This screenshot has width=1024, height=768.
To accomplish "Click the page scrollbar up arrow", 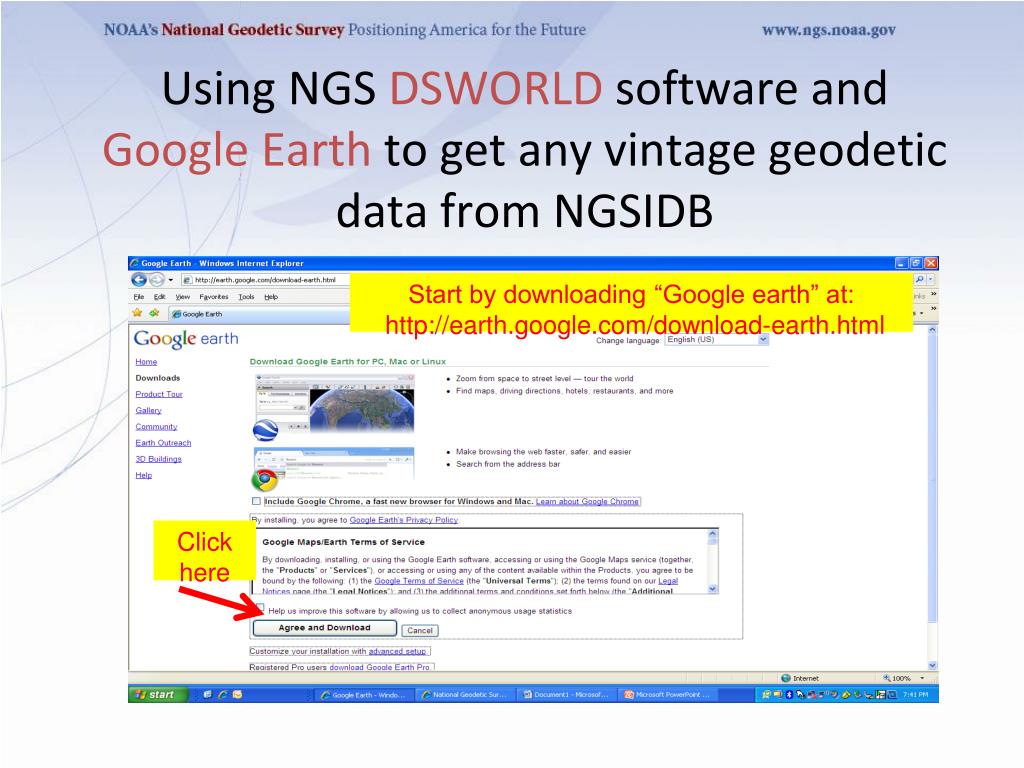I will [x=933, y=330].
